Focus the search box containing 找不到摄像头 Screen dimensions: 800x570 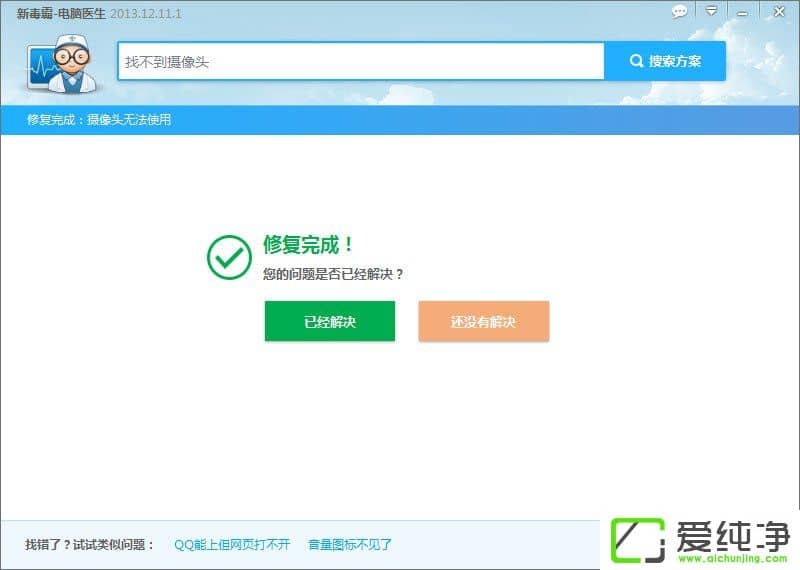pos(360,62)
